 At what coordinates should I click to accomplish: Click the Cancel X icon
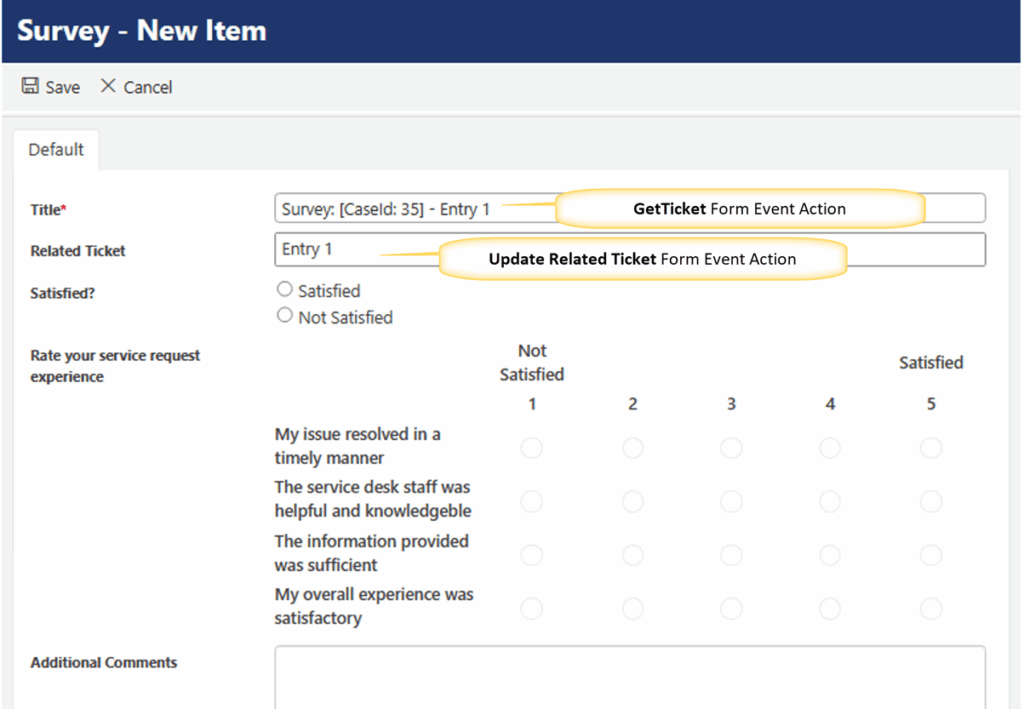(x=108, y=87)
